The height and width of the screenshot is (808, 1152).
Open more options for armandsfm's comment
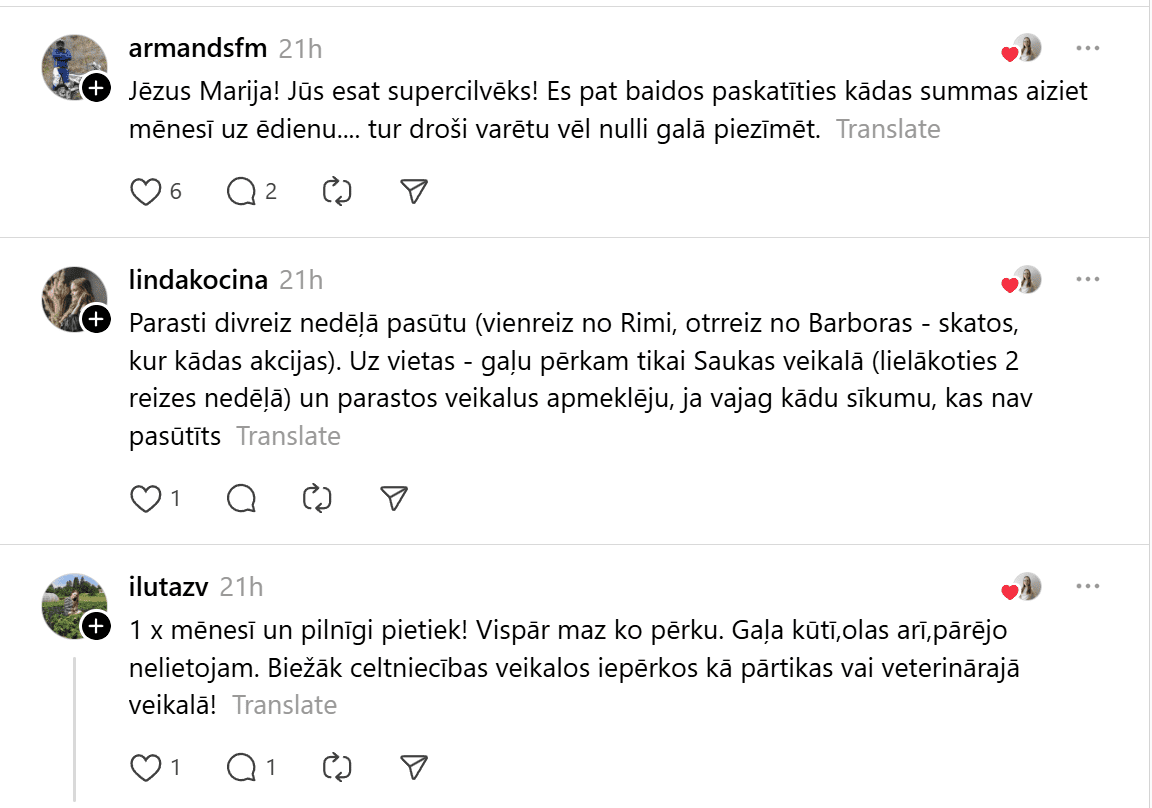point(1087,48)
